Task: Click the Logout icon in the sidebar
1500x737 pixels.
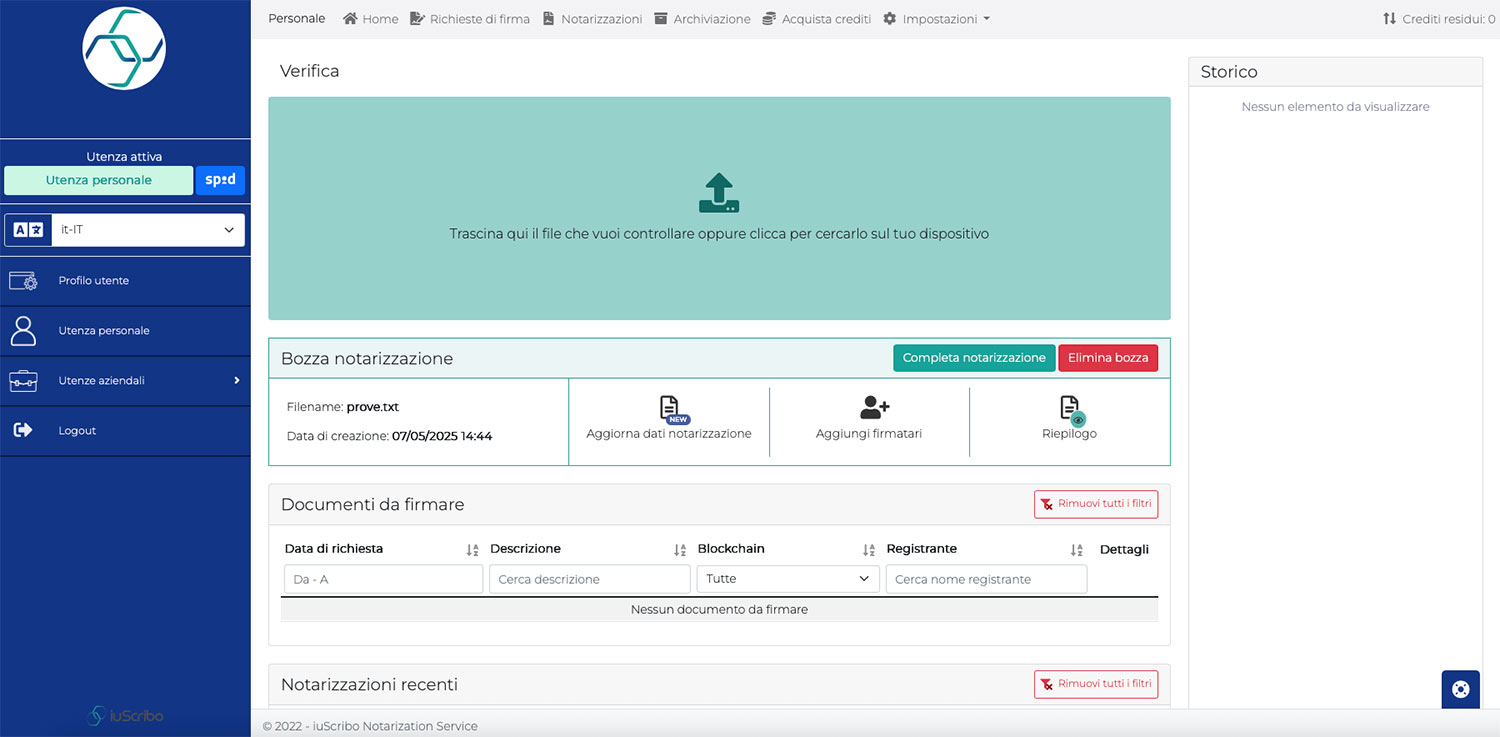Action: (22, 430)
